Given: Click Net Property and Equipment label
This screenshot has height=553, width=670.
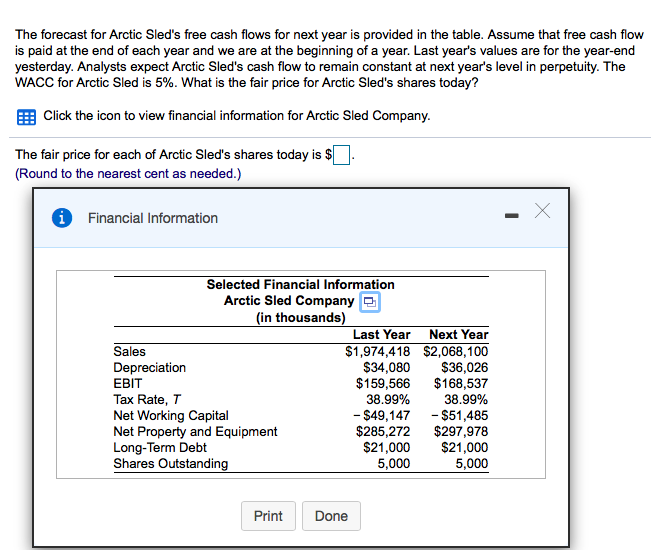Looking at the screenshot, I should pos(195,432).
